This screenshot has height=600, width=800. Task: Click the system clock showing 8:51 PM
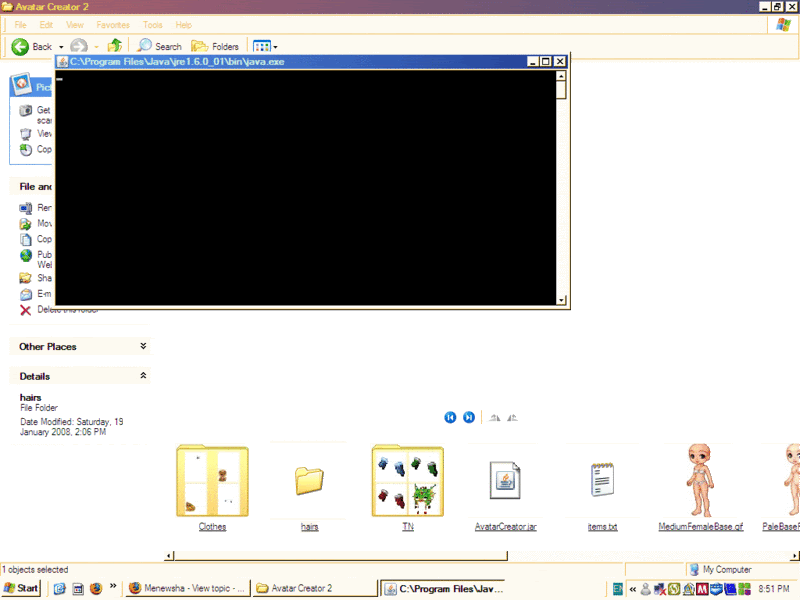click(773, 589)
